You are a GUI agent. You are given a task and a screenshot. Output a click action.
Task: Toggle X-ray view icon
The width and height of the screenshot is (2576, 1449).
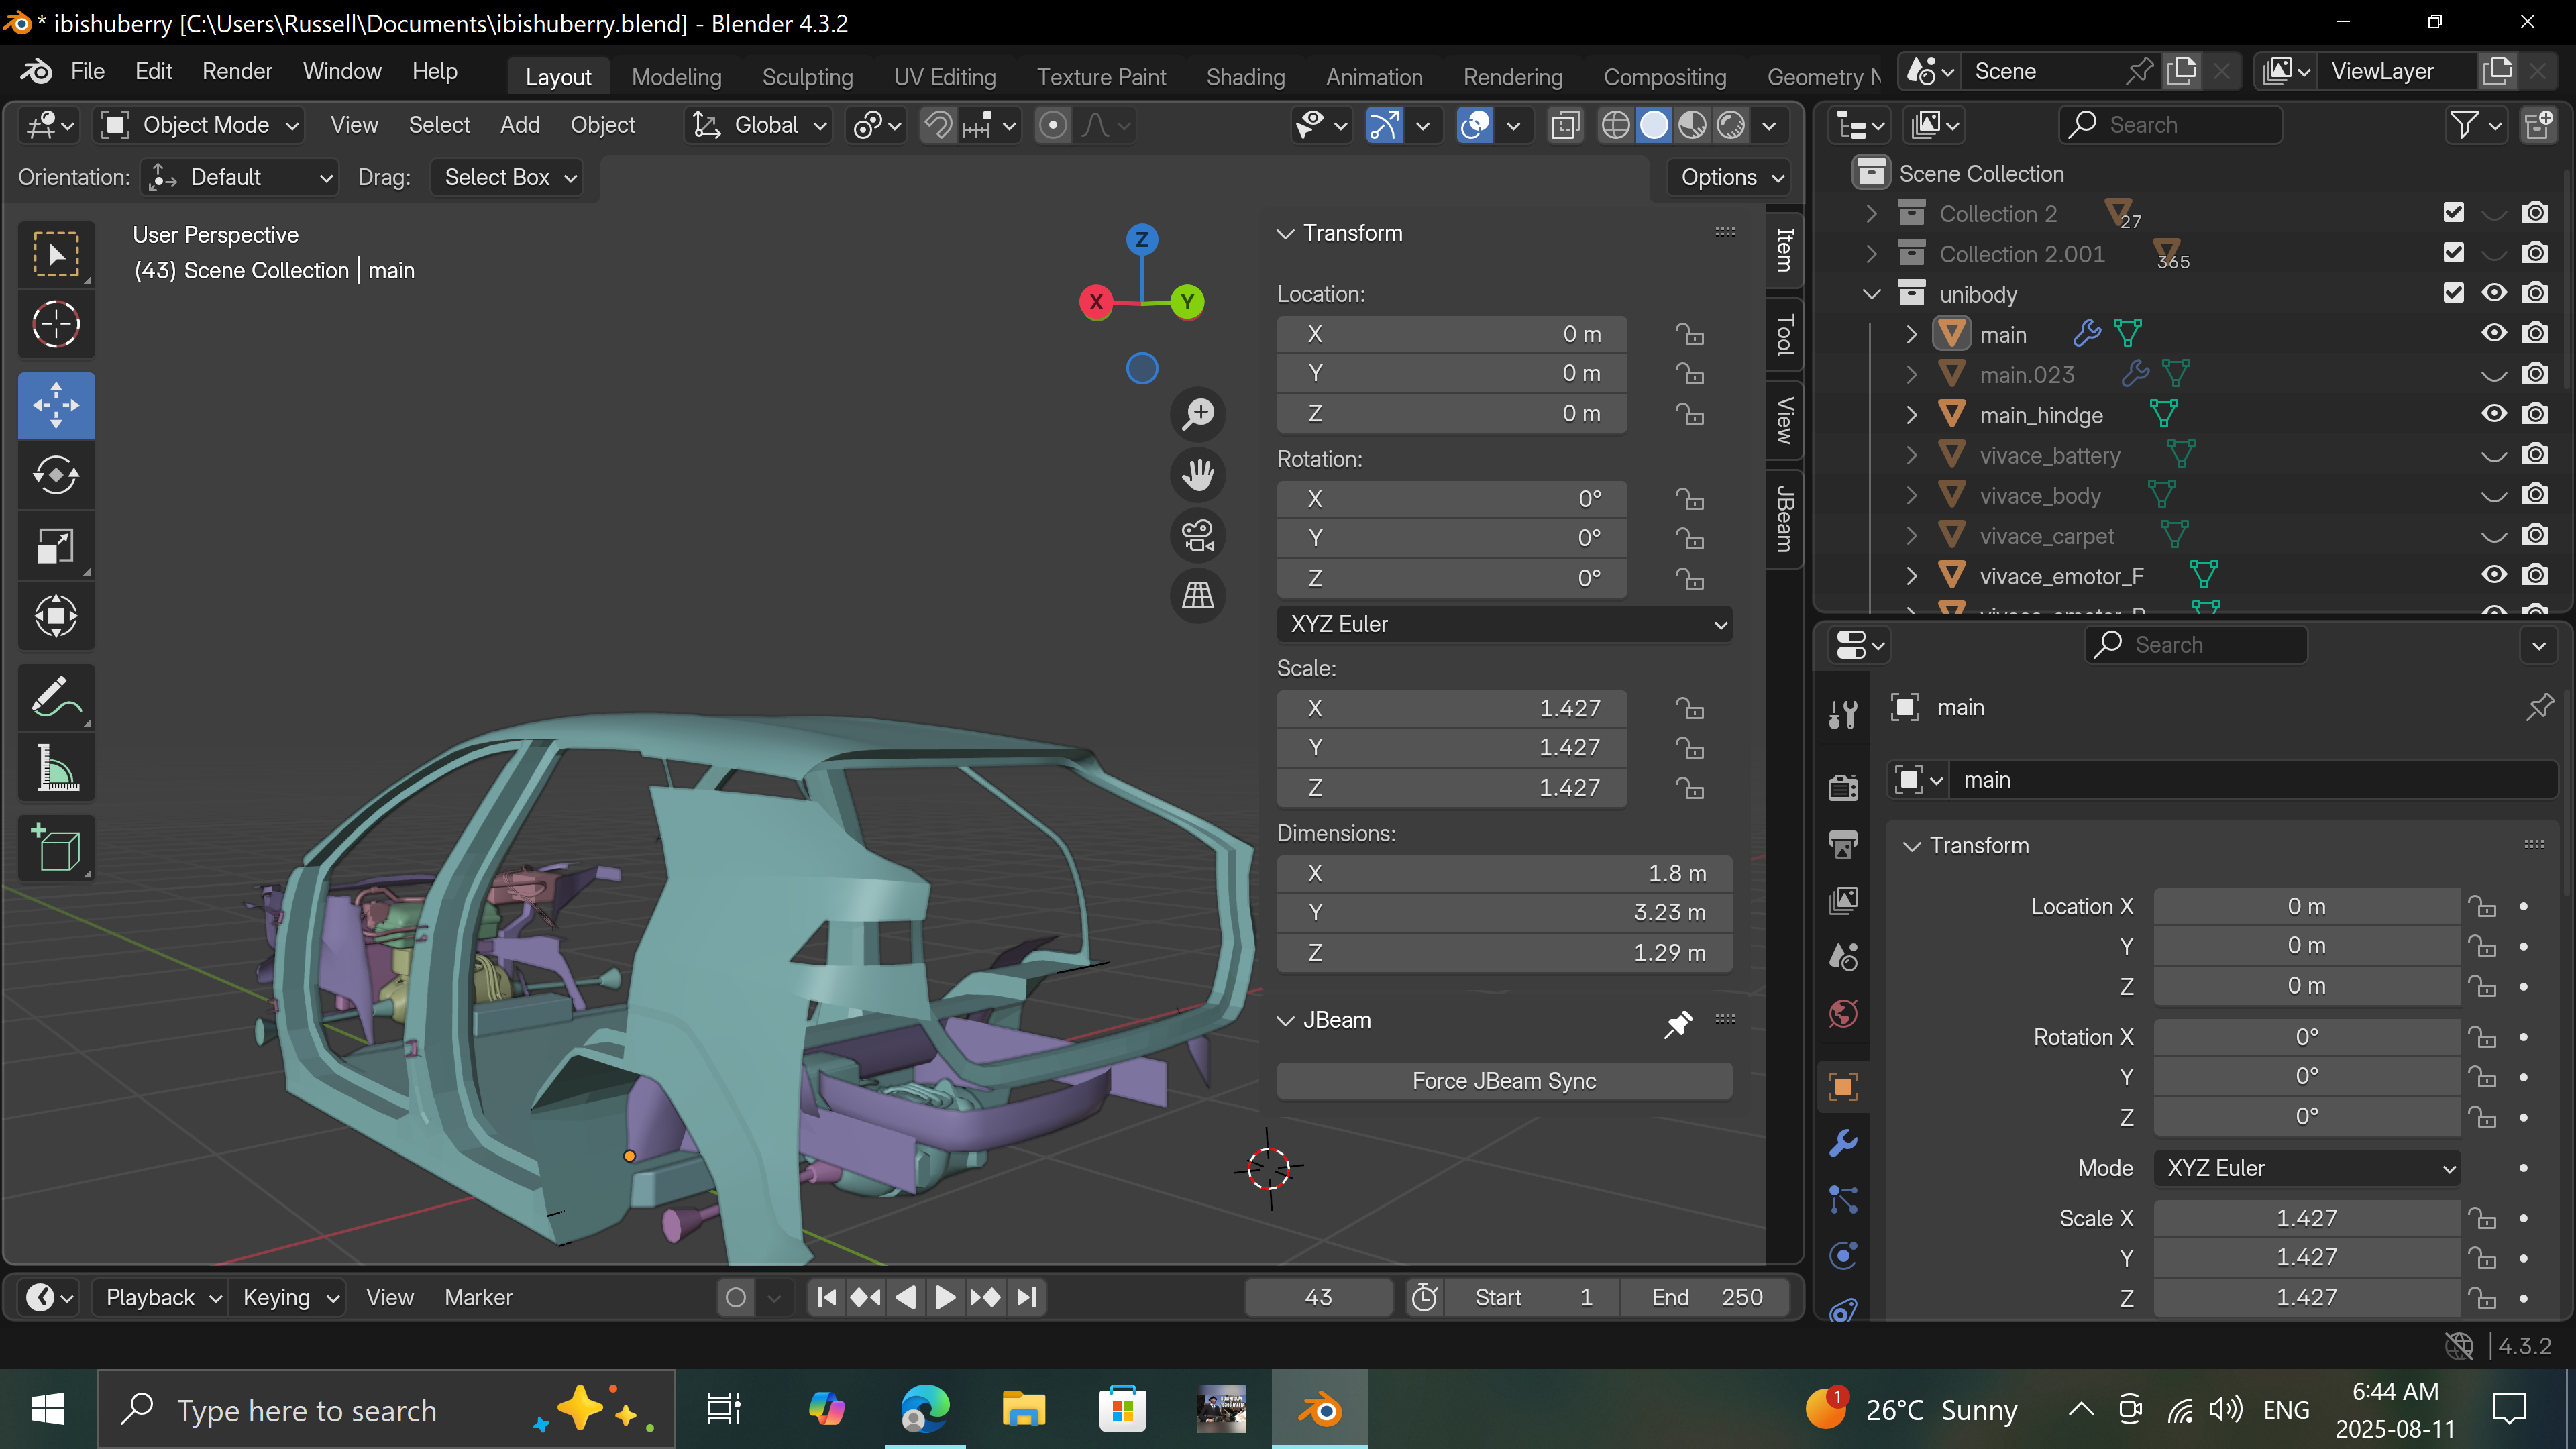click(1565, 125)
